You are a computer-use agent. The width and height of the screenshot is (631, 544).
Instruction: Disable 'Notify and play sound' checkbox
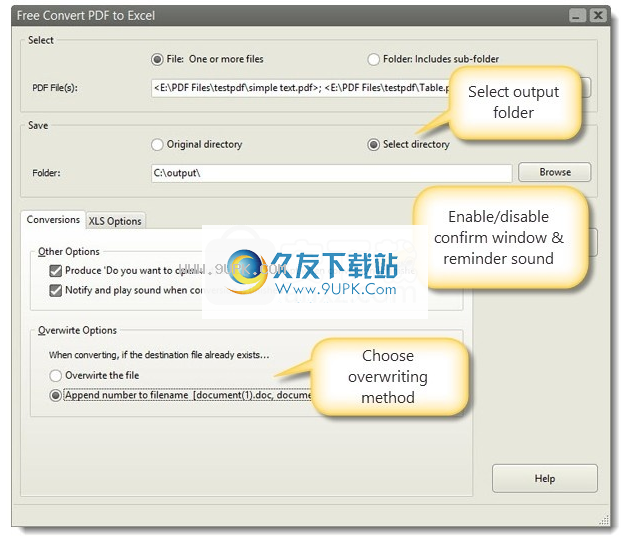[x=56, y=291]
